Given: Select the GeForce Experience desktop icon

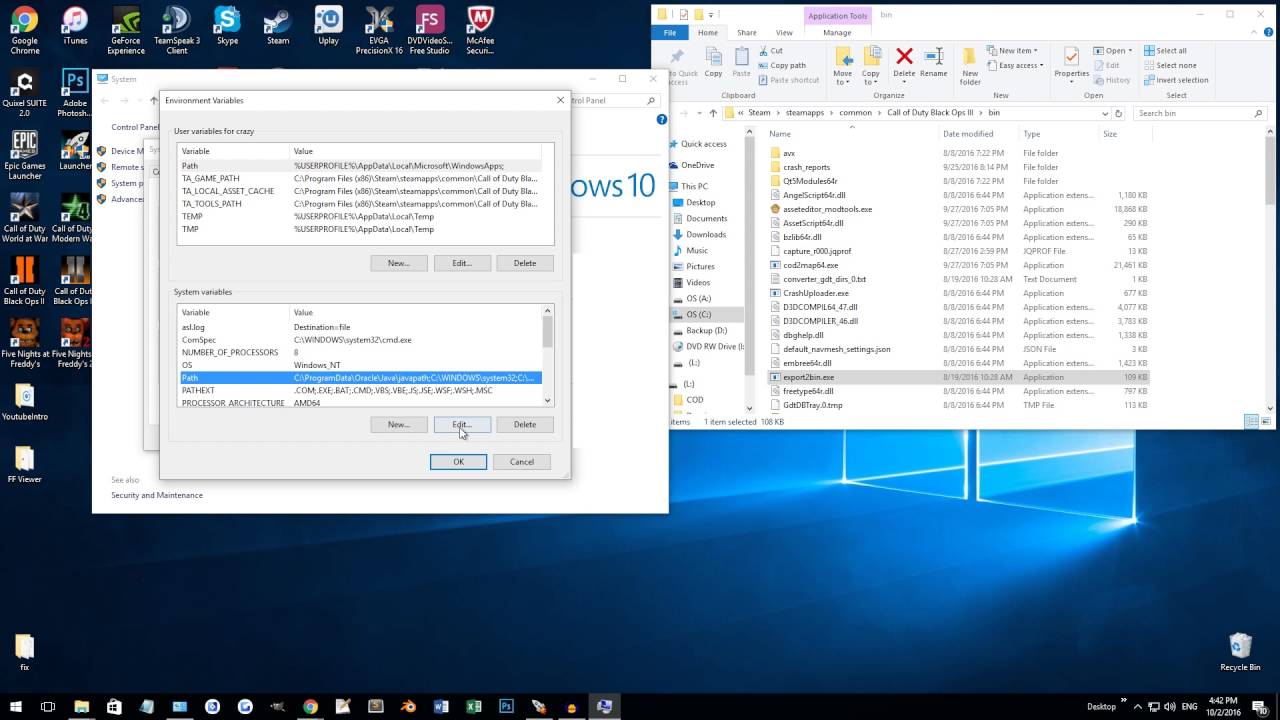Looking at the screenshot, I should (x=126, y=30).
